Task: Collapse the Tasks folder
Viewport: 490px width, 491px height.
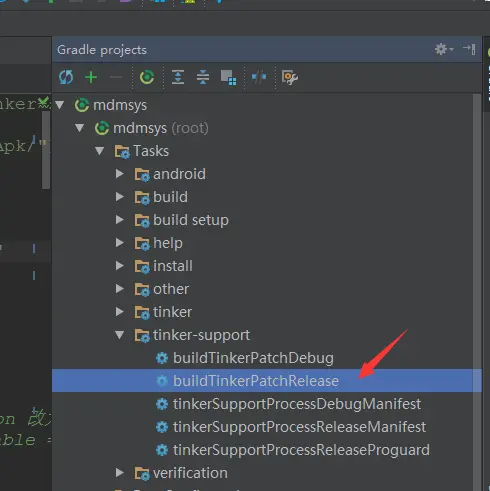Action: click(100, 151)
